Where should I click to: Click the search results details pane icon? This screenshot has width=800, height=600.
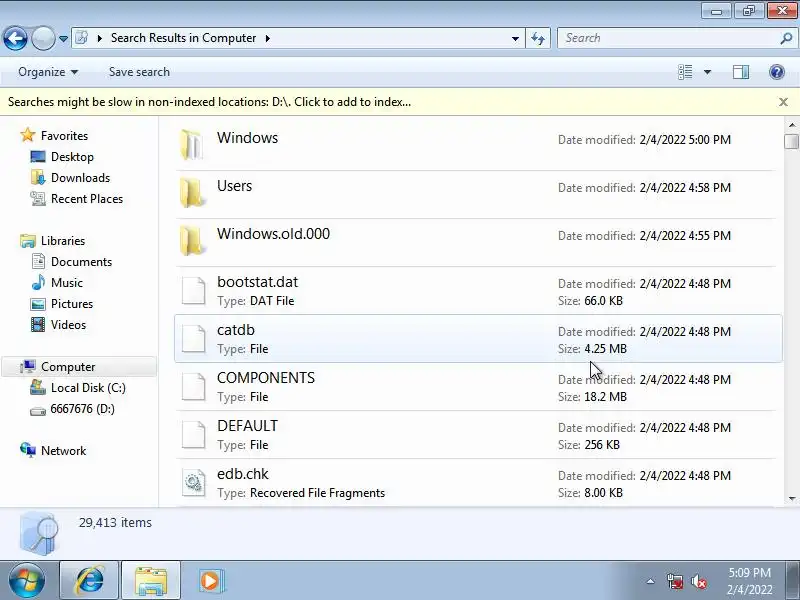tap(39, 534)
